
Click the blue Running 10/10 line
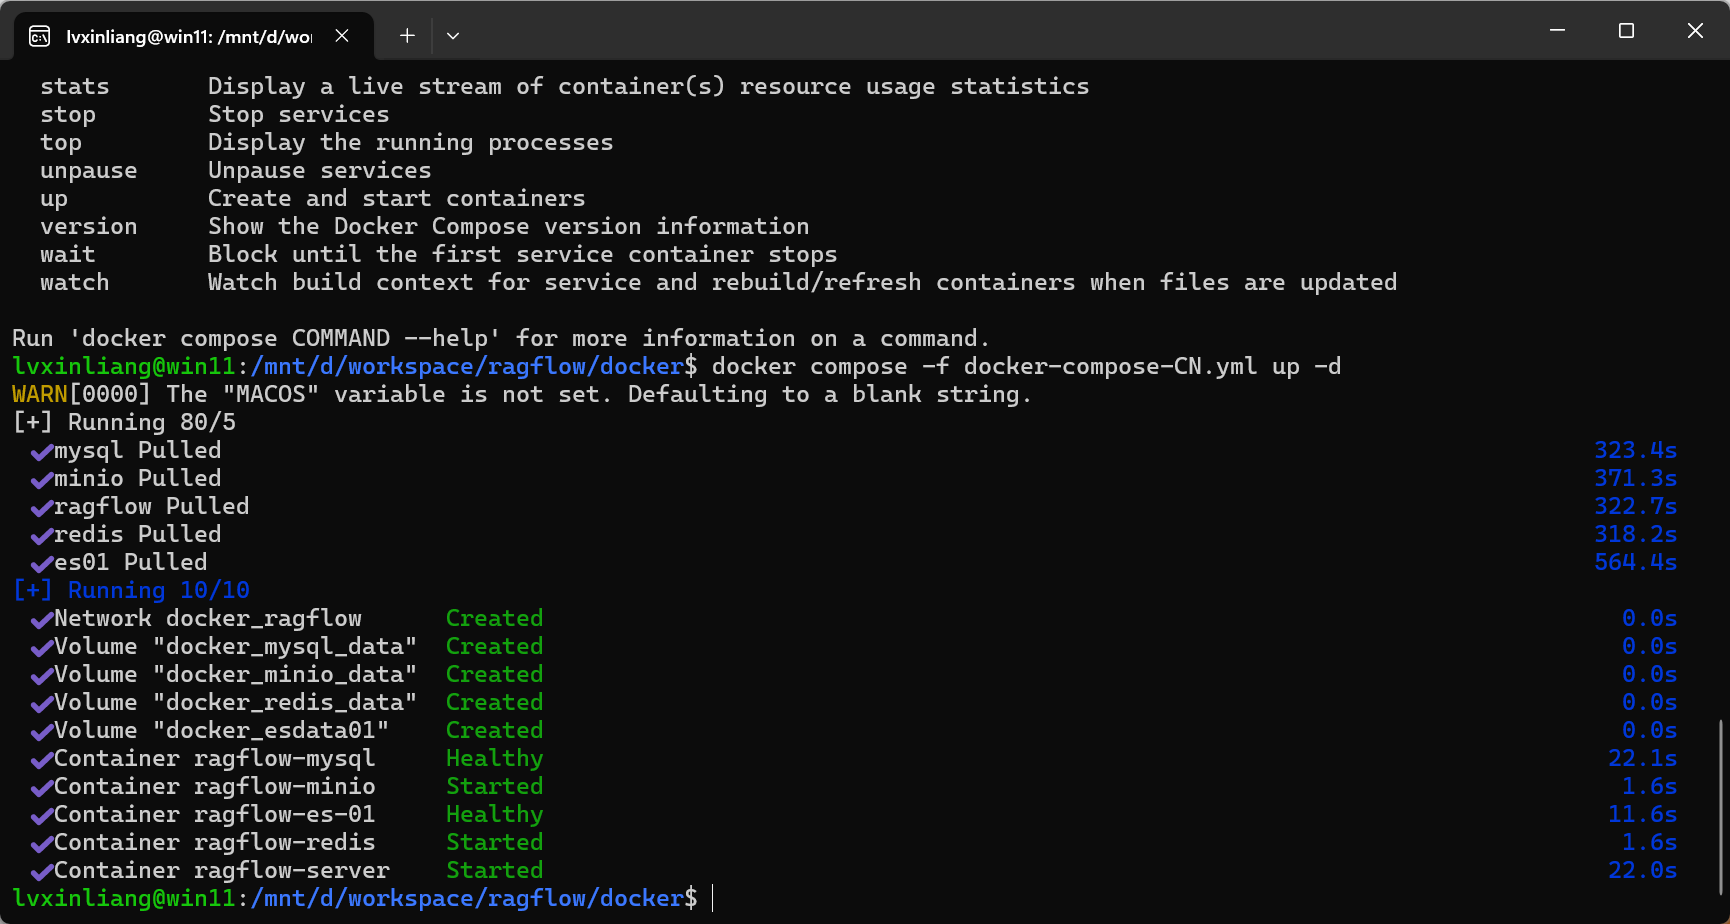click(x=131, y=591)
